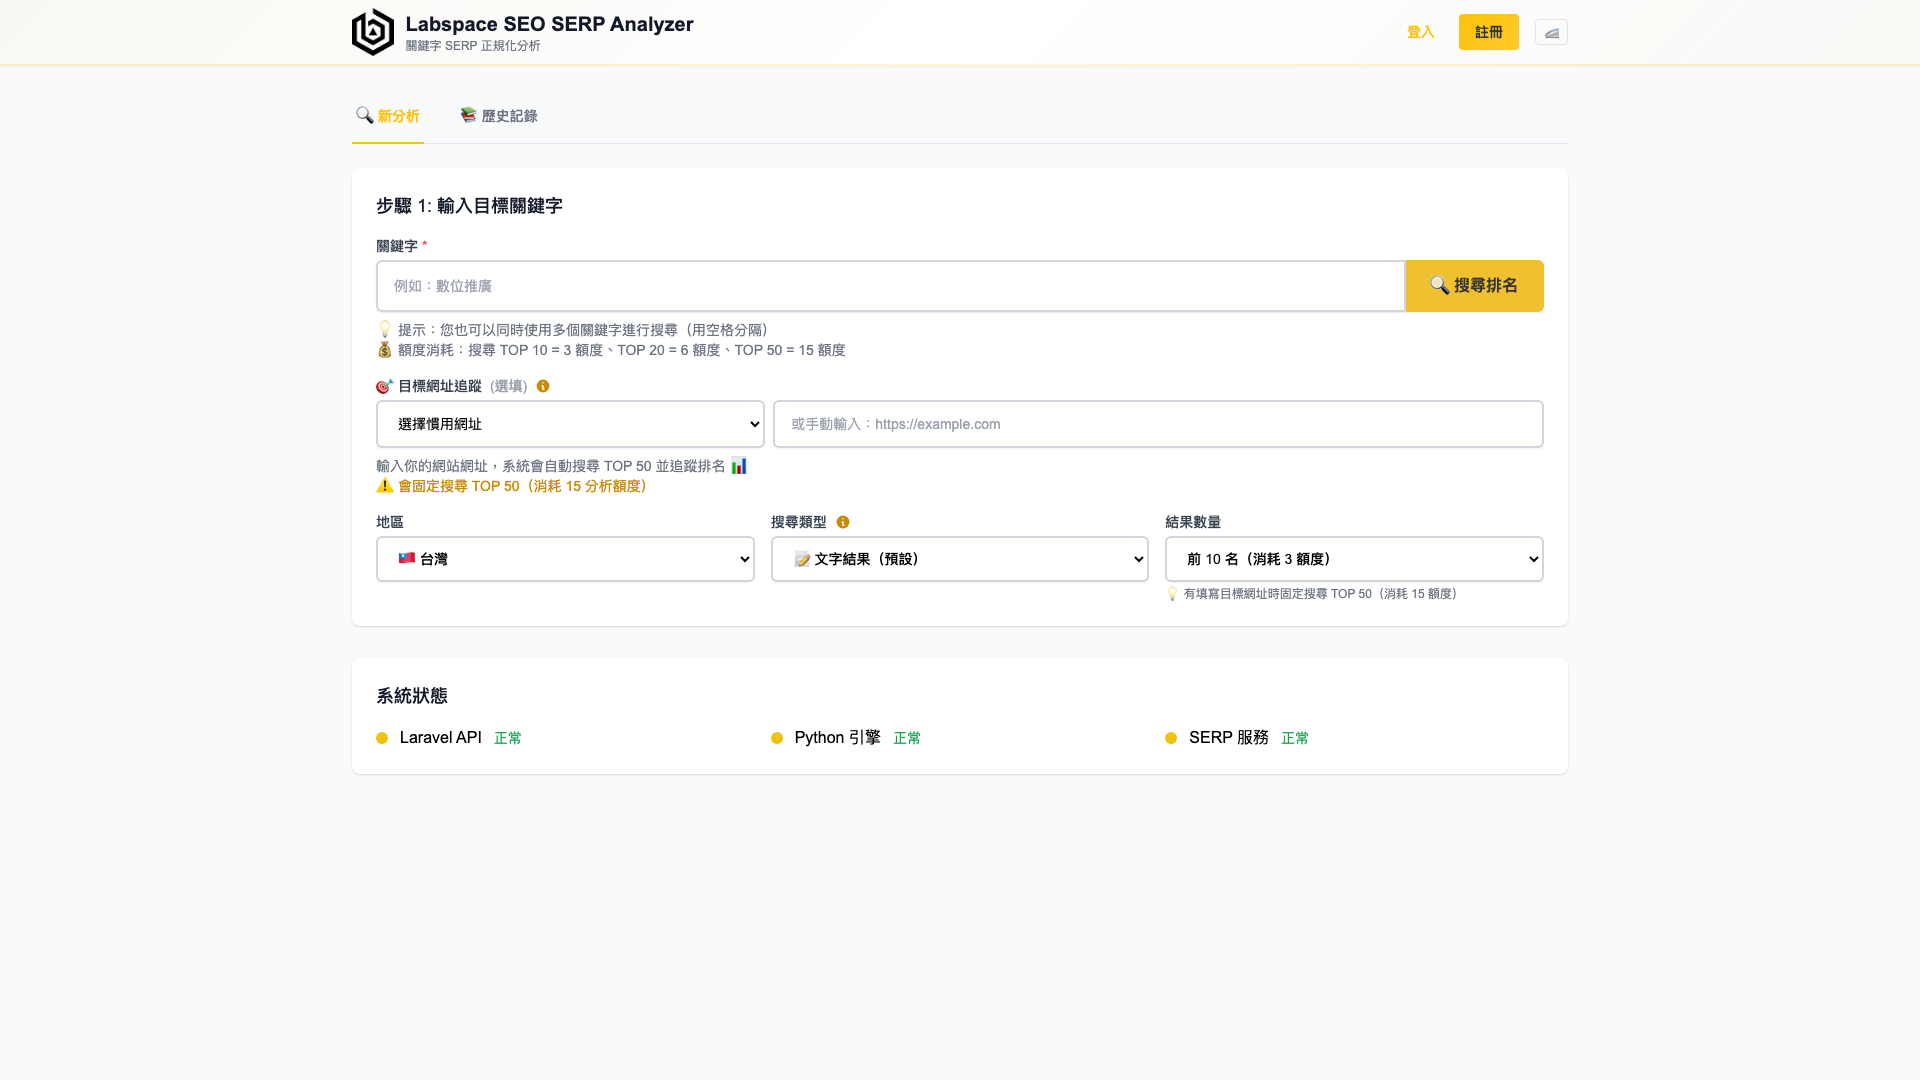1920x1080 pixels.
Task: Switch to the 歷史記錄 tab
Action: point(498,116)
